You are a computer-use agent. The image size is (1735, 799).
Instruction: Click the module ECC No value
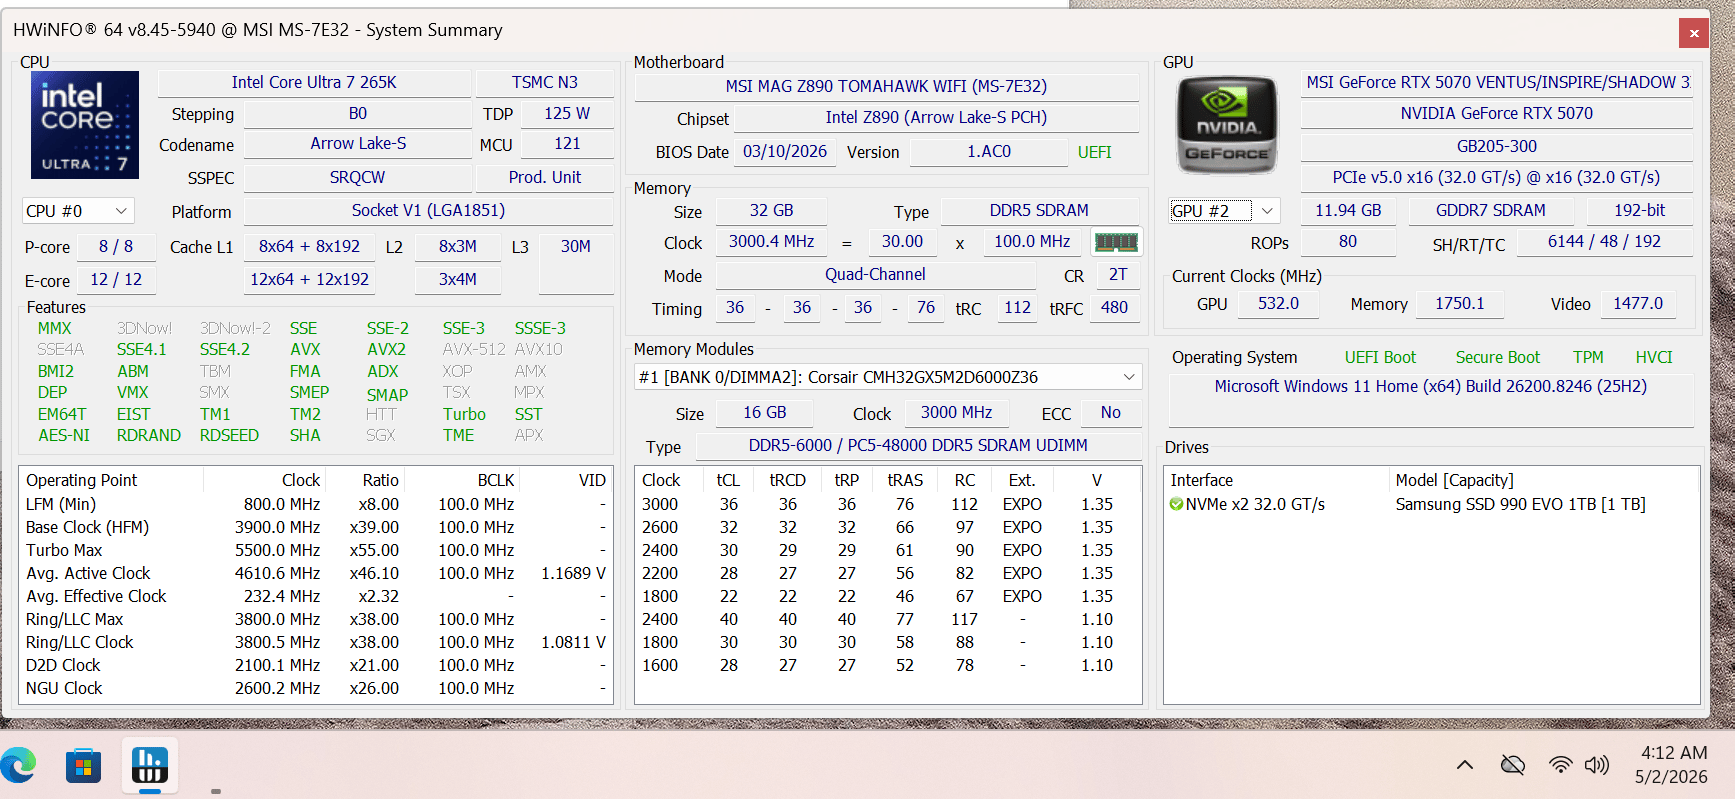pyautogui.click(x=1111, y=413)
